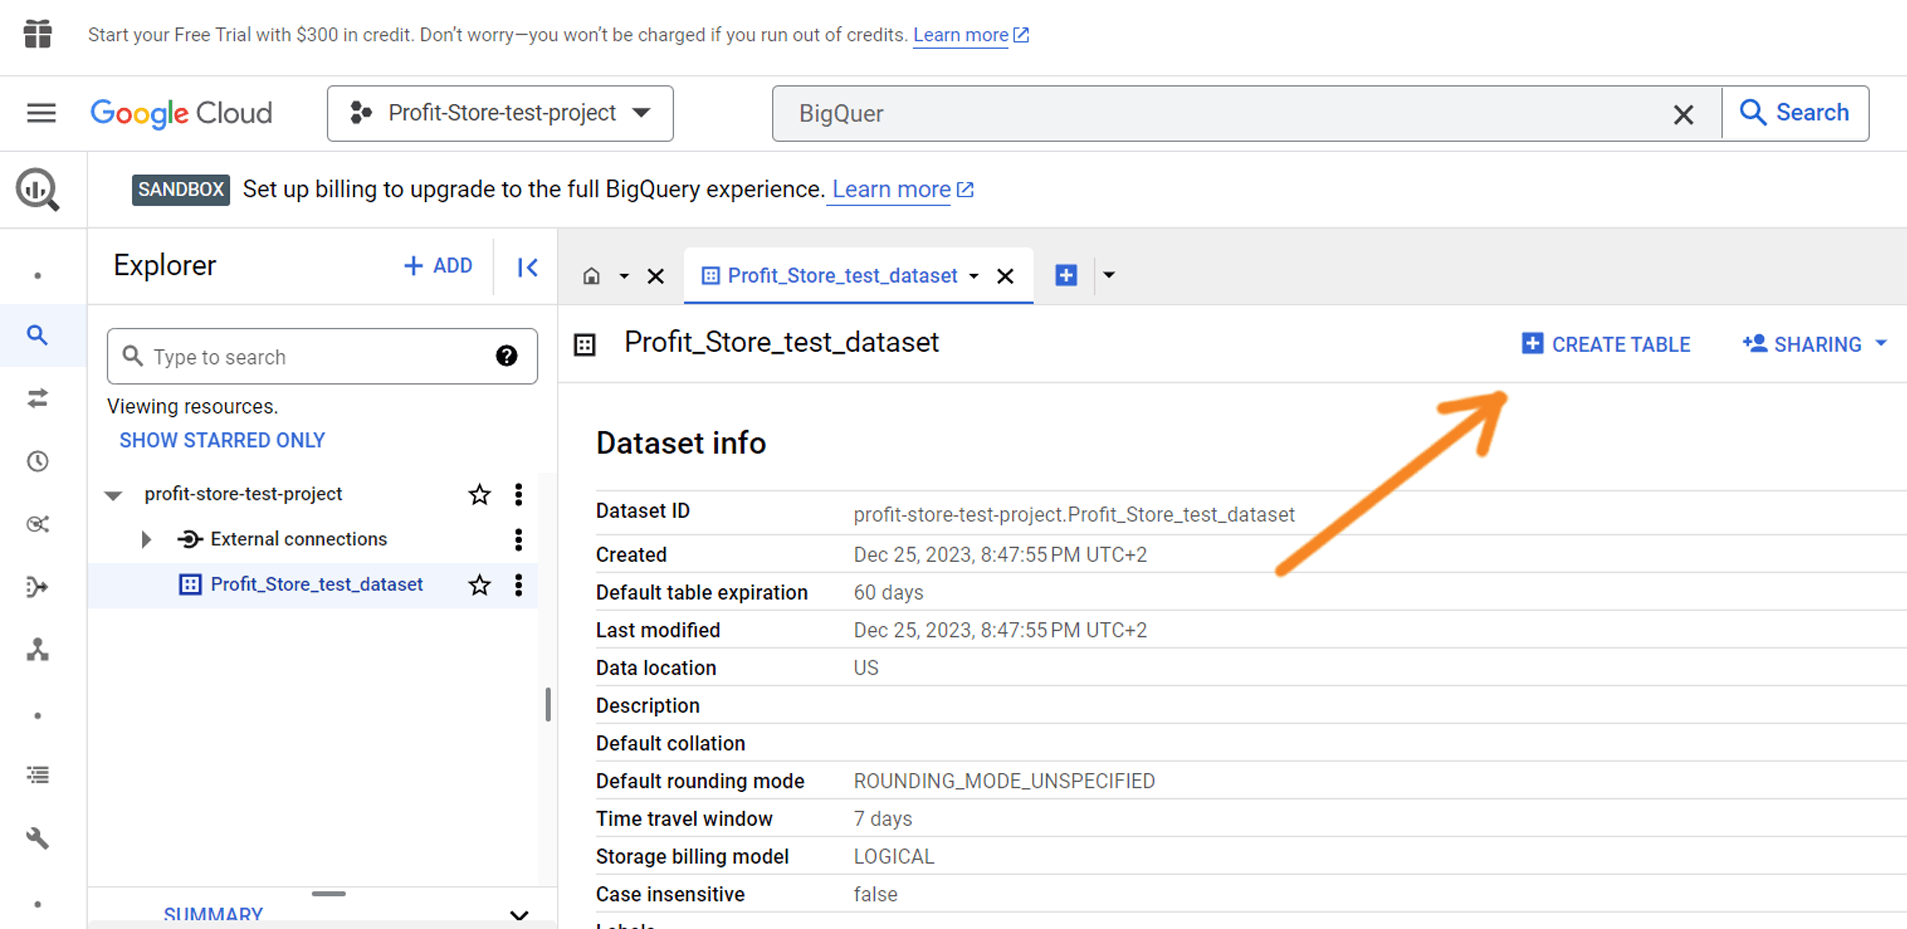
Task: Click the Data location US value
Action: pyautogui.click(x=866, y=667)
